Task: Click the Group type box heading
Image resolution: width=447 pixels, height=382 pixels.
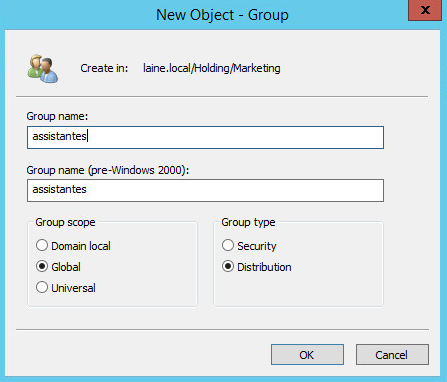Action: tap(248, 222)
